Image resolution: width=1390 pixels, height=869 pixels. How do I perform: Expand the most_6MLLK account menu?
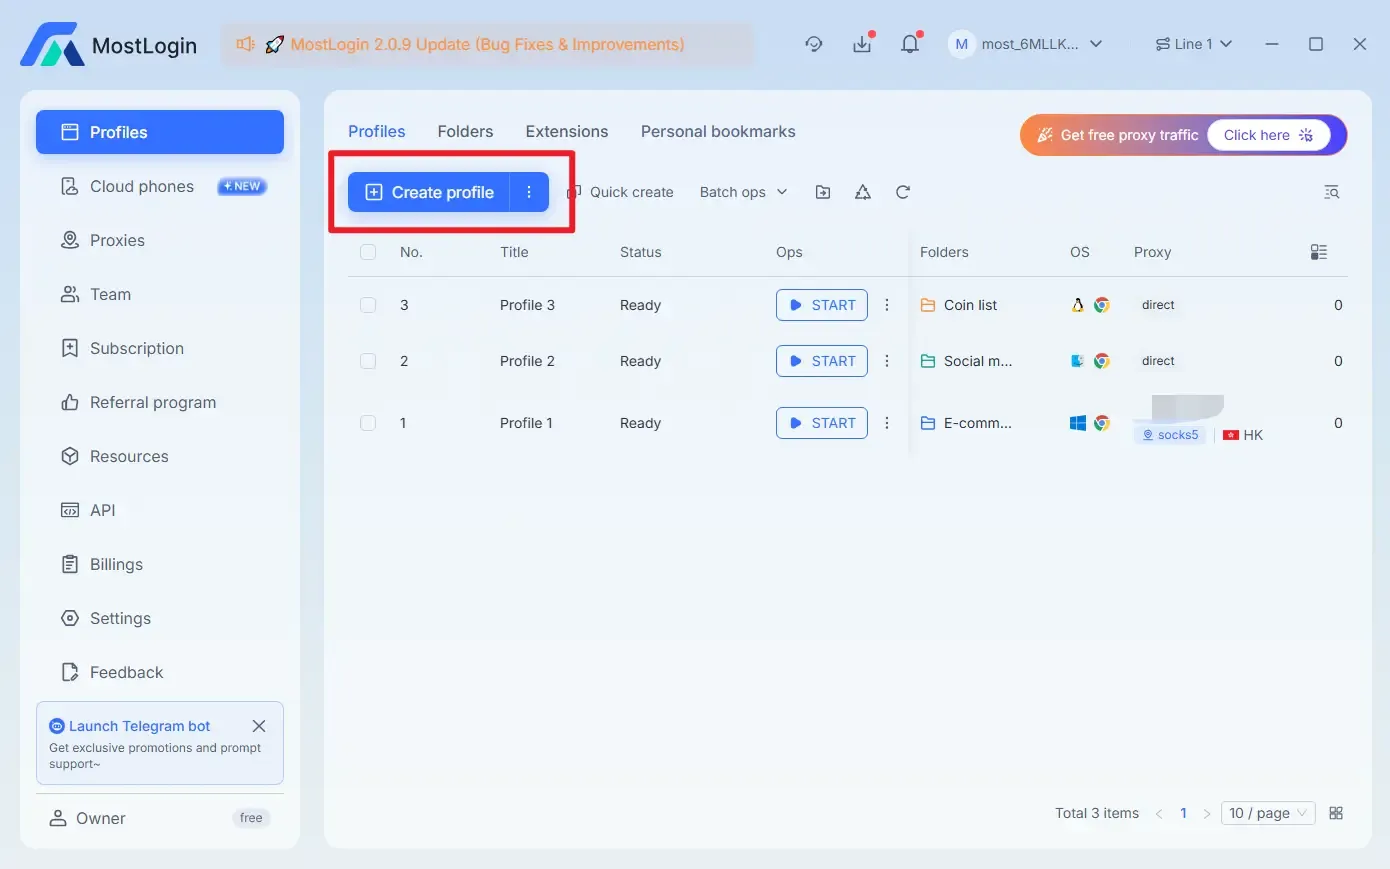[x=1026, y=43]
